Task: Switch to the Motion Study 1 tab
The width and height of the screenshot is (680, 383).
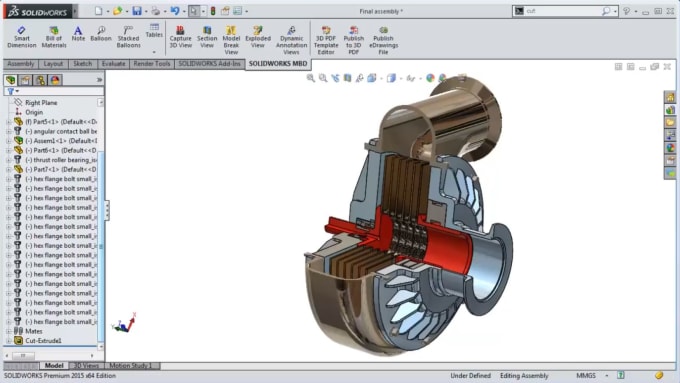Action: coord(131,366)
